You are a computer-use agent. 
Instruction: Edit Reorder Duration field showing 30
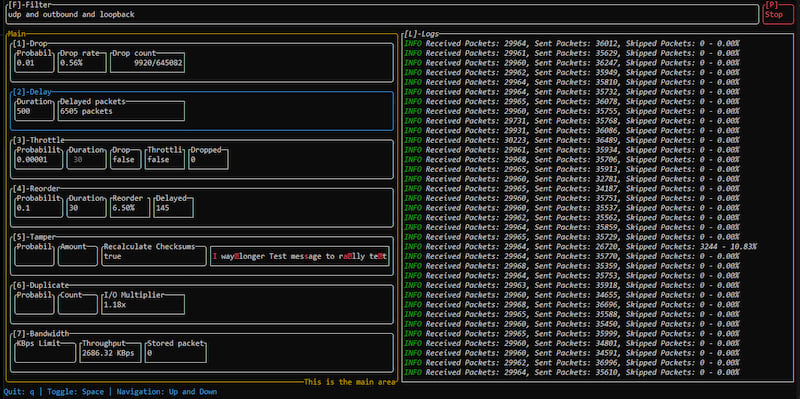click(x=87, y=208)
